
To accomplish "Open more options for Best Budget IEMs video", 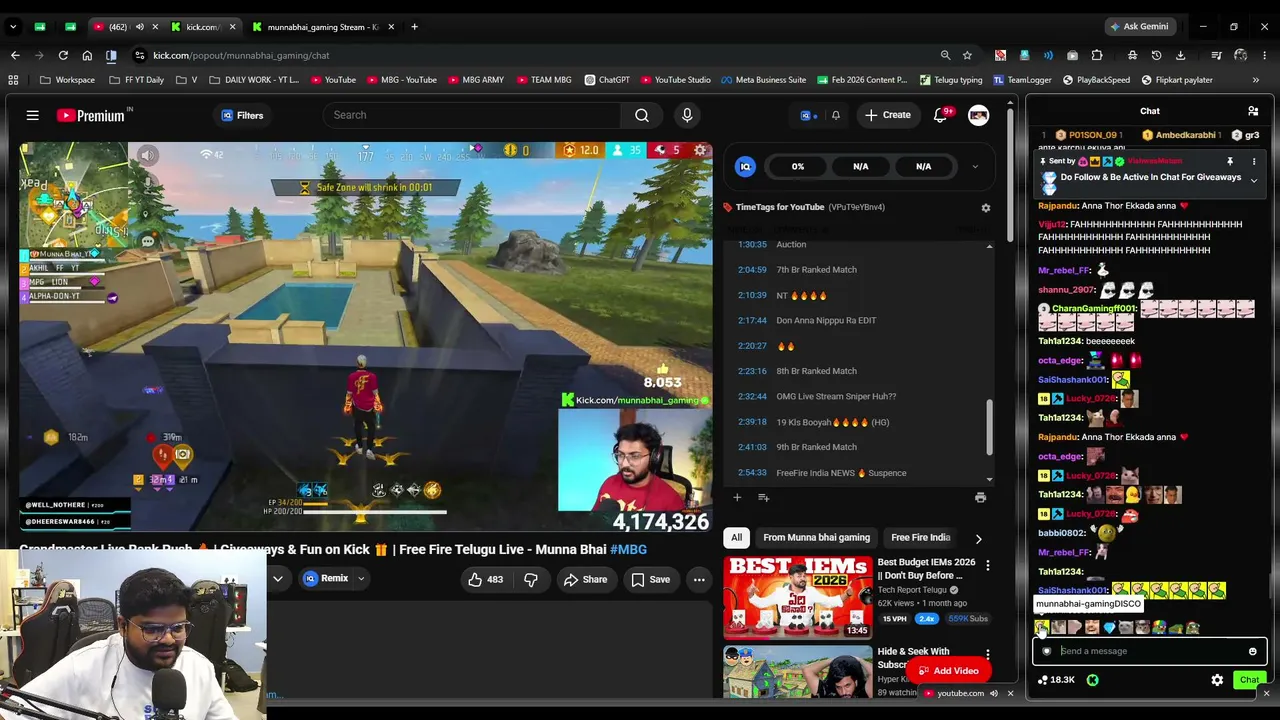I will tap(987, 565).
